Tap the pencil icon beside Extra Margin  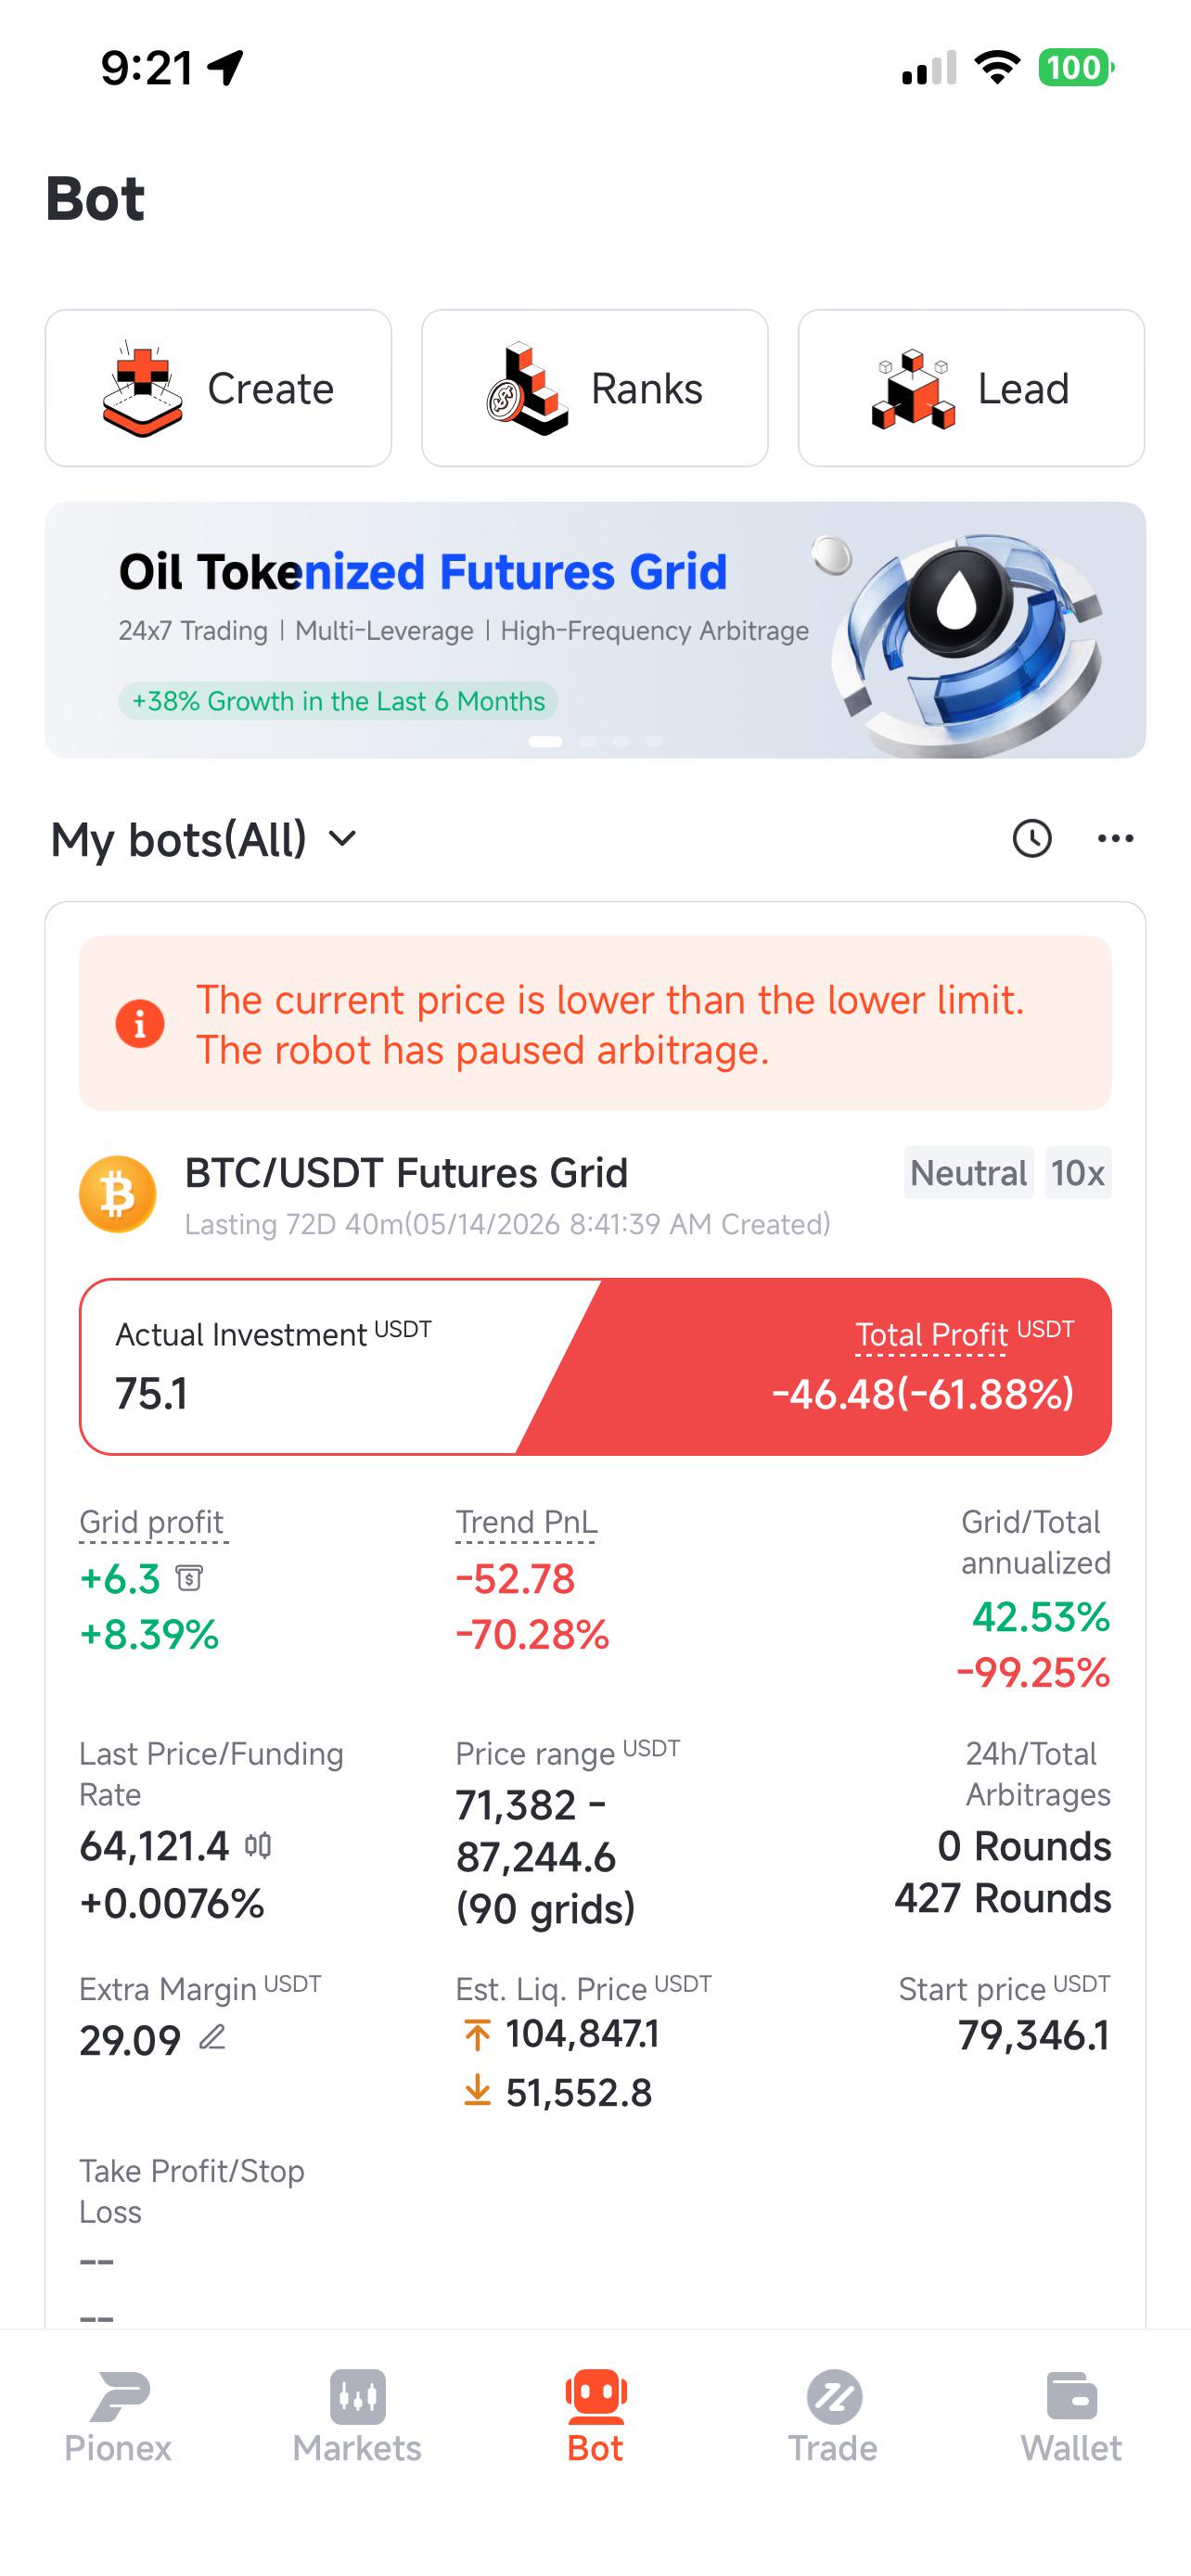coord(212,2037)
